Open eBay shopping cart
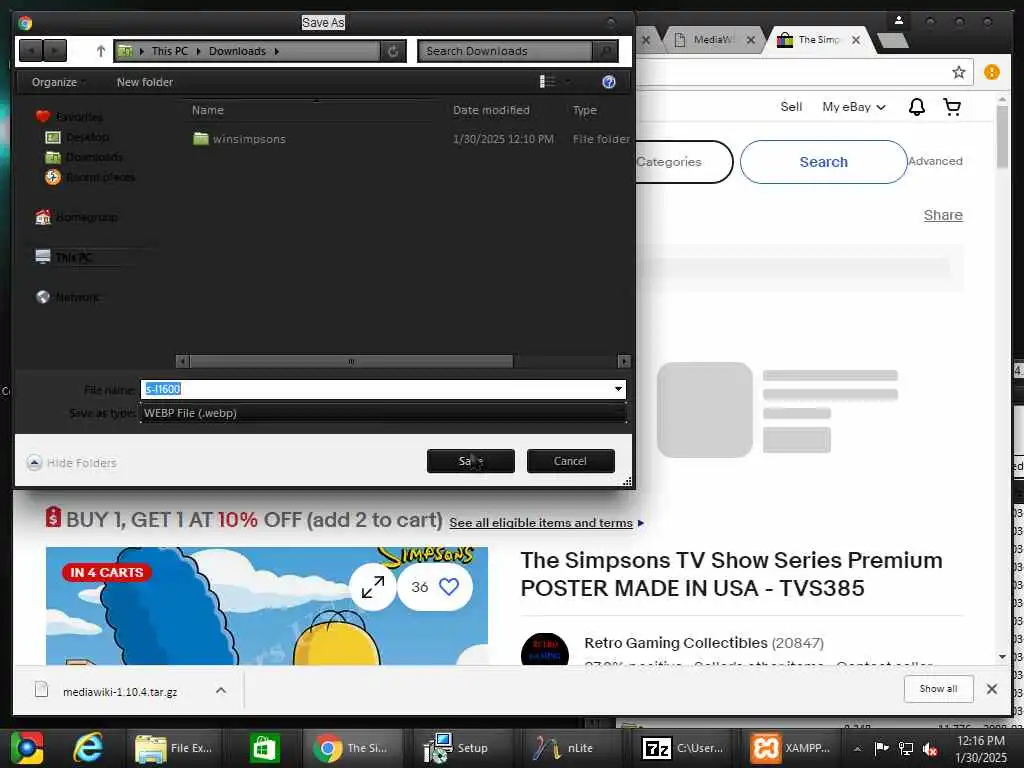1024x768 pixels. tap(952, 106)
